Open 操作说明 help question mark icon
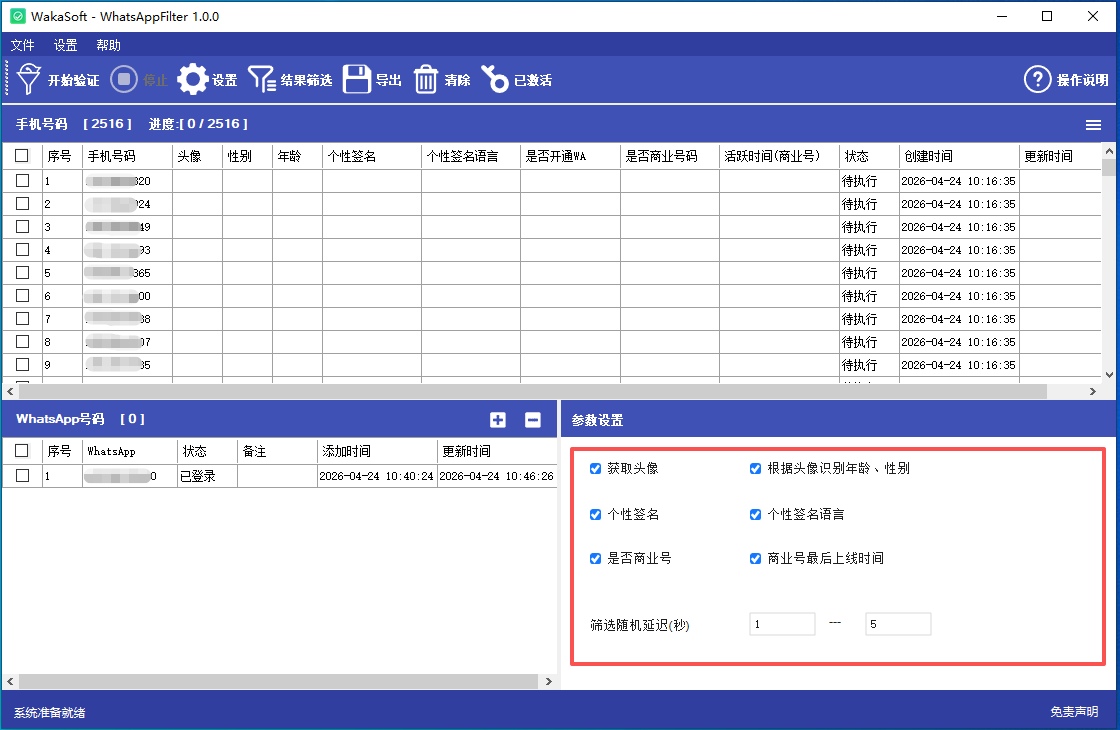Viewport: 1120px width, 730px height. tap(1038, 80)
